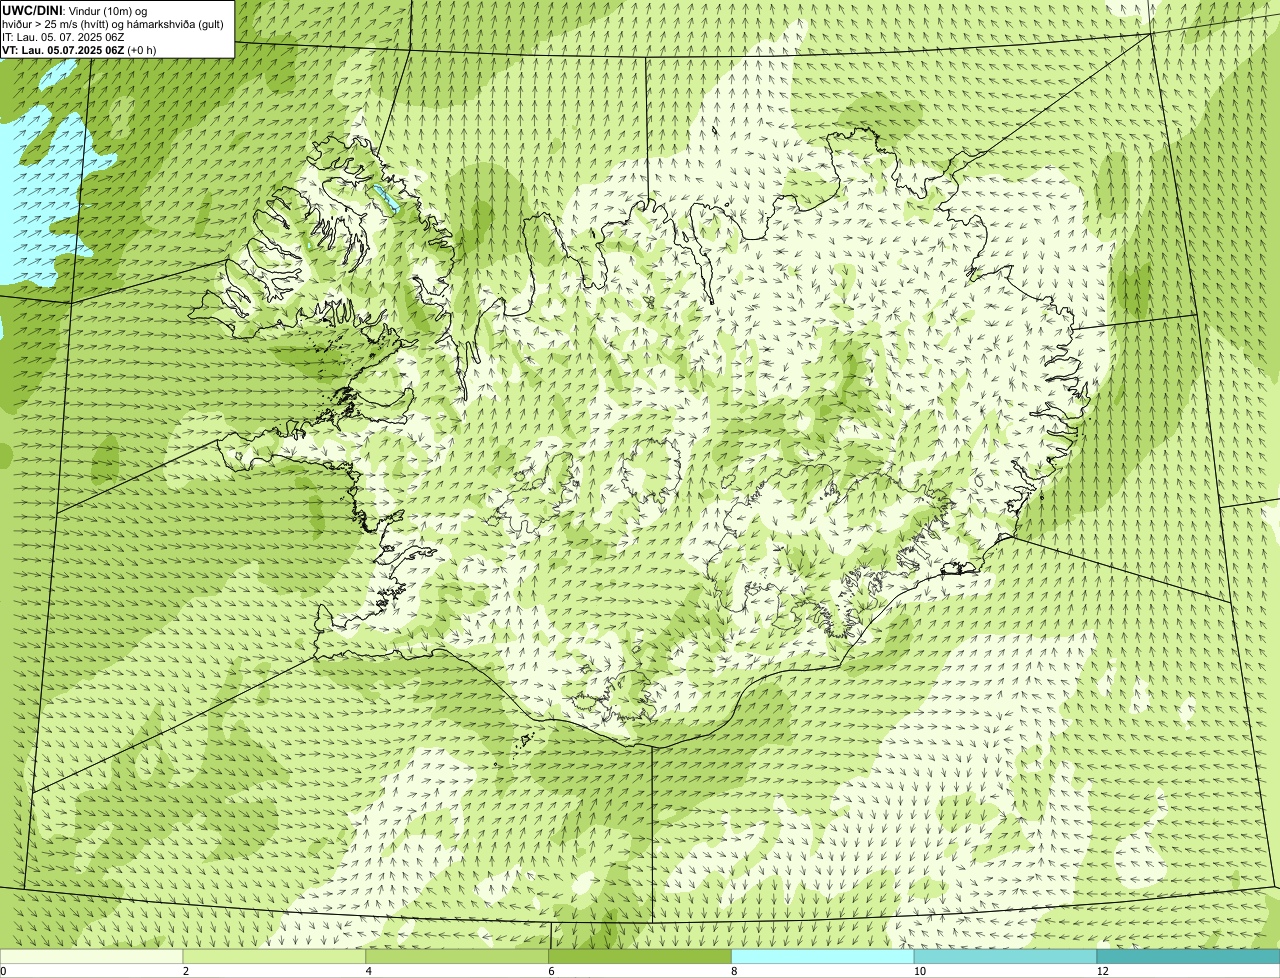Click the legend scale label '8'
Viewport: 1280px width, 978px height.
[x=735, y=971]
